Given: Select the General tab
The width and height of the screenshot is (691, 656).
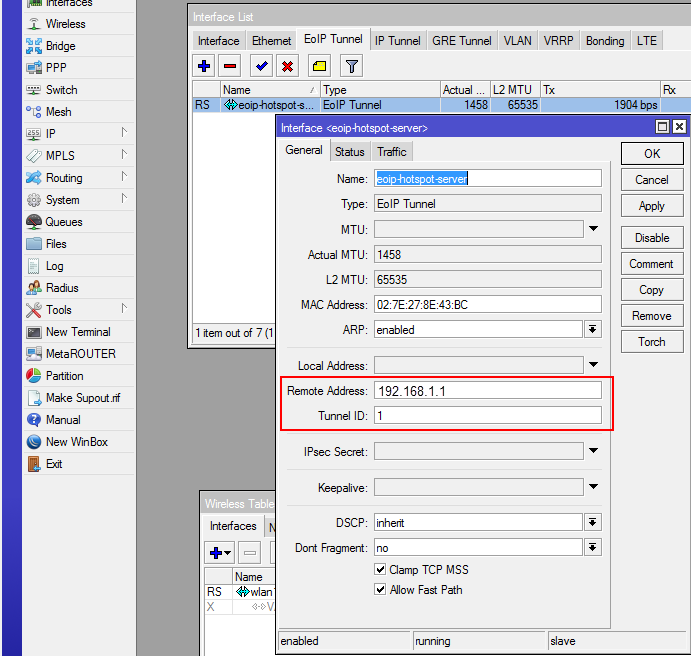Looking at the screenshot, I should [x=304, y=150].
